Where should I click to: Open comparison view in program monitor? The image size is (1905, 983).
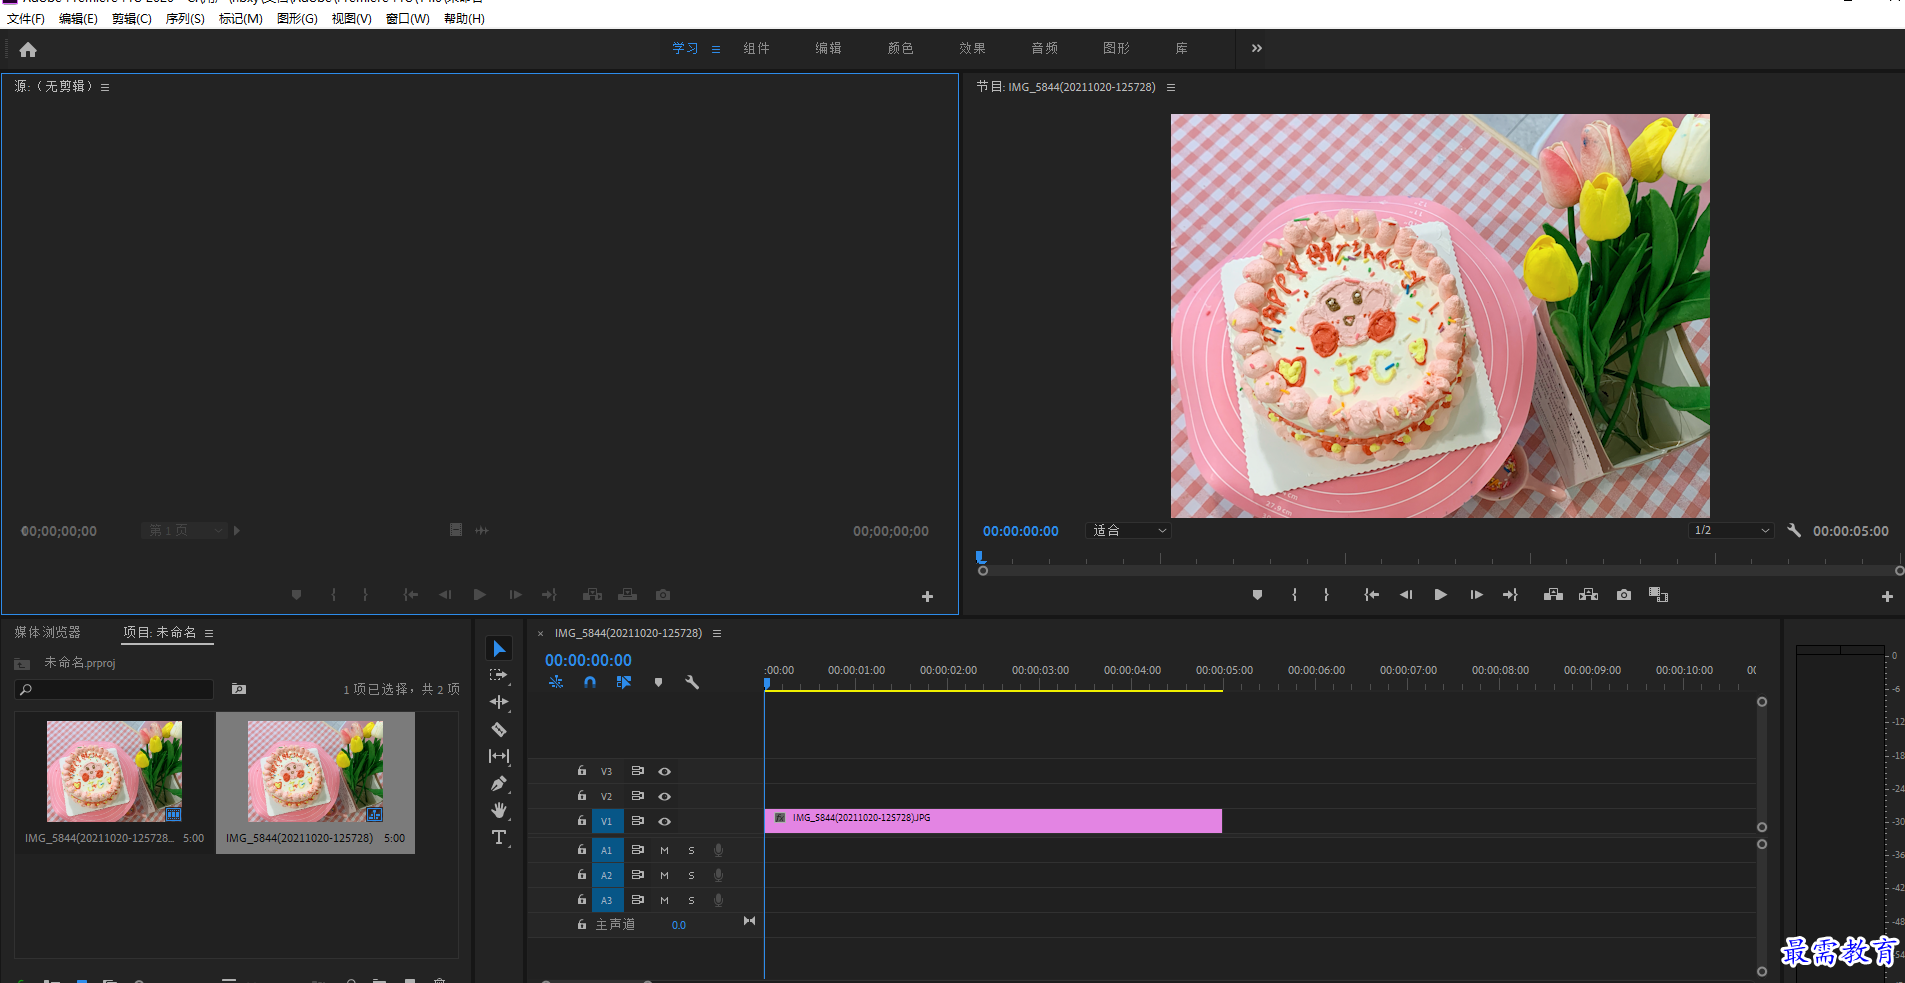tap(1658, 595)
